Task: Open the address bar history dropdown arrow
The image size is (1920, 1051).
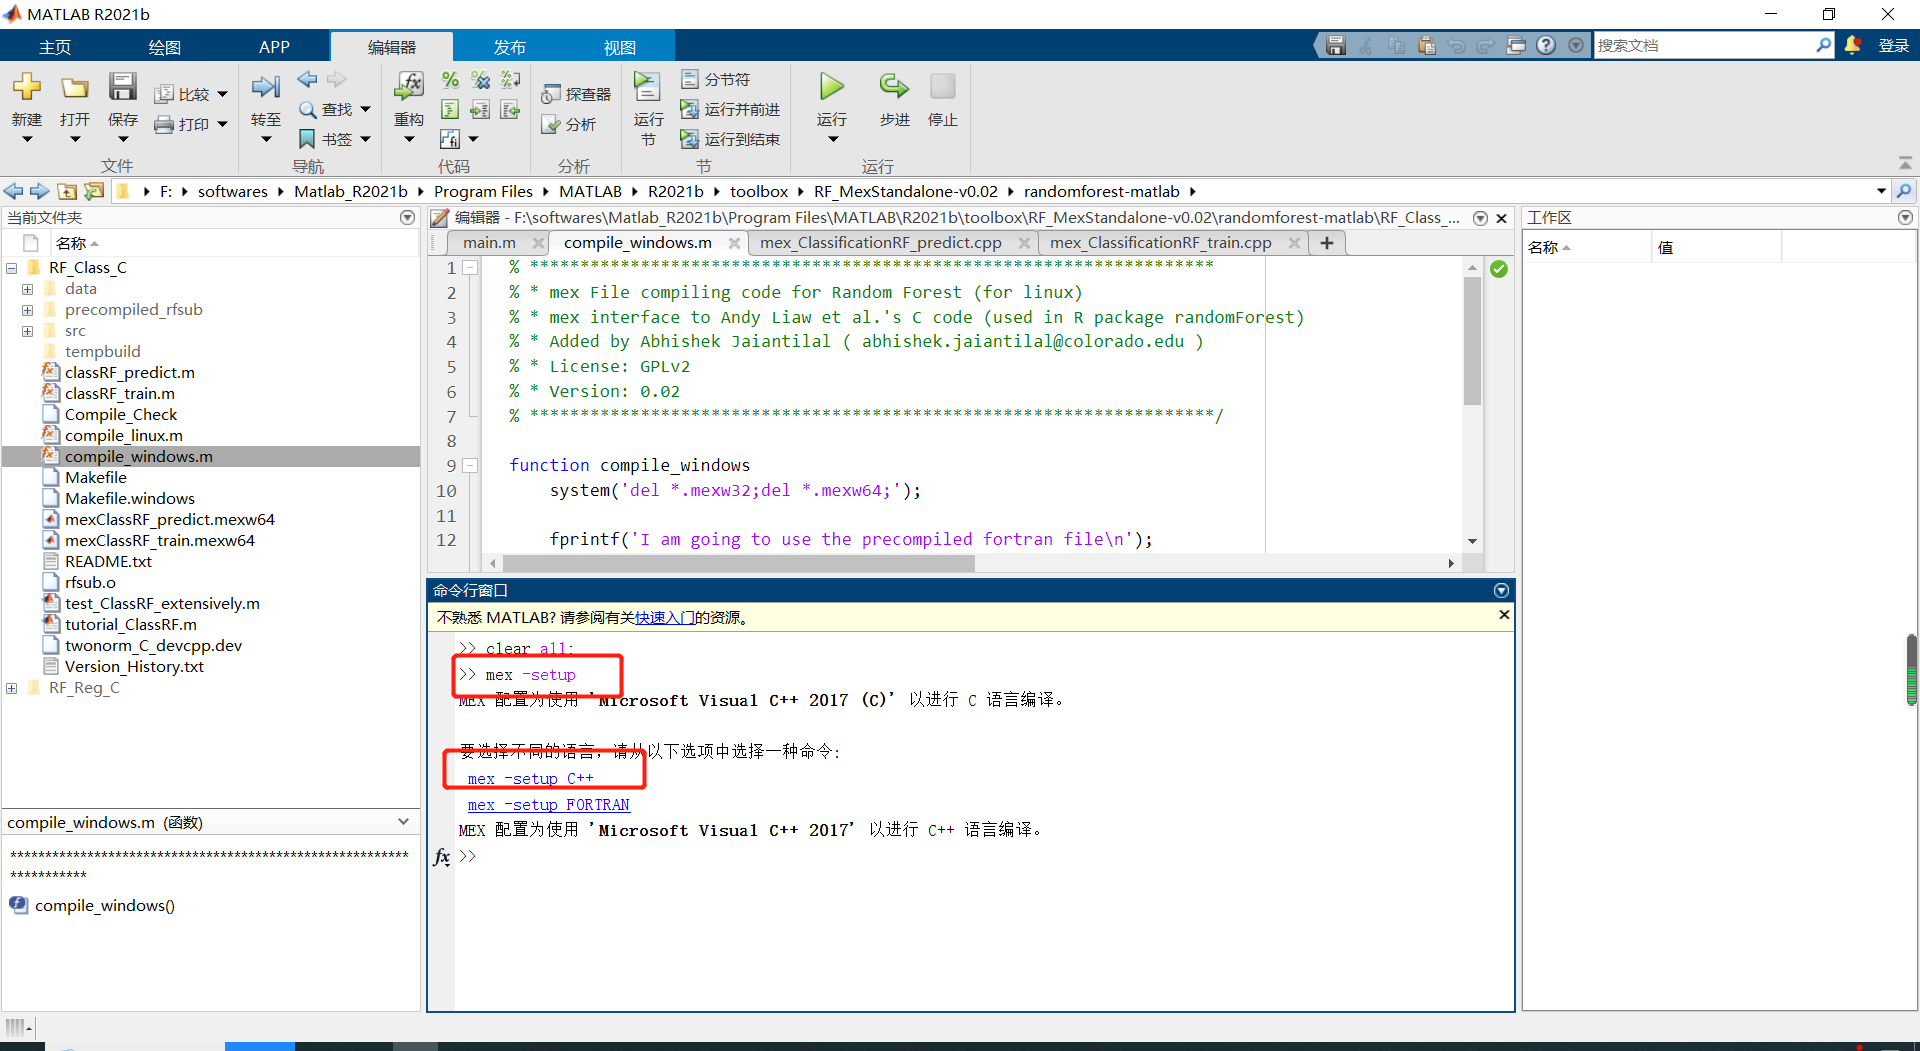Action: coord(1881,191)
